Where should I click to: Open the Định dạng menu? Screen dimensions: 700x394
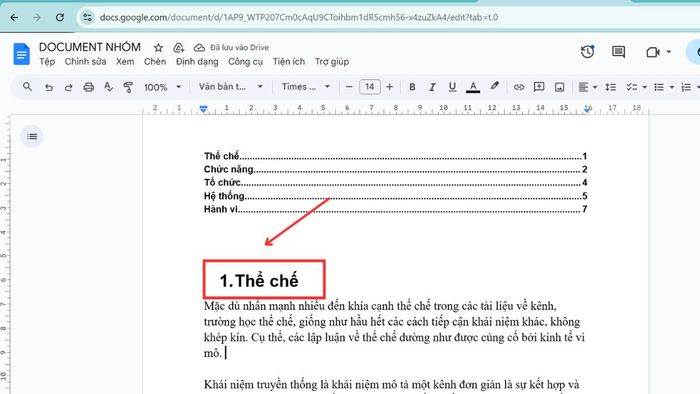[x=197, y=62]
